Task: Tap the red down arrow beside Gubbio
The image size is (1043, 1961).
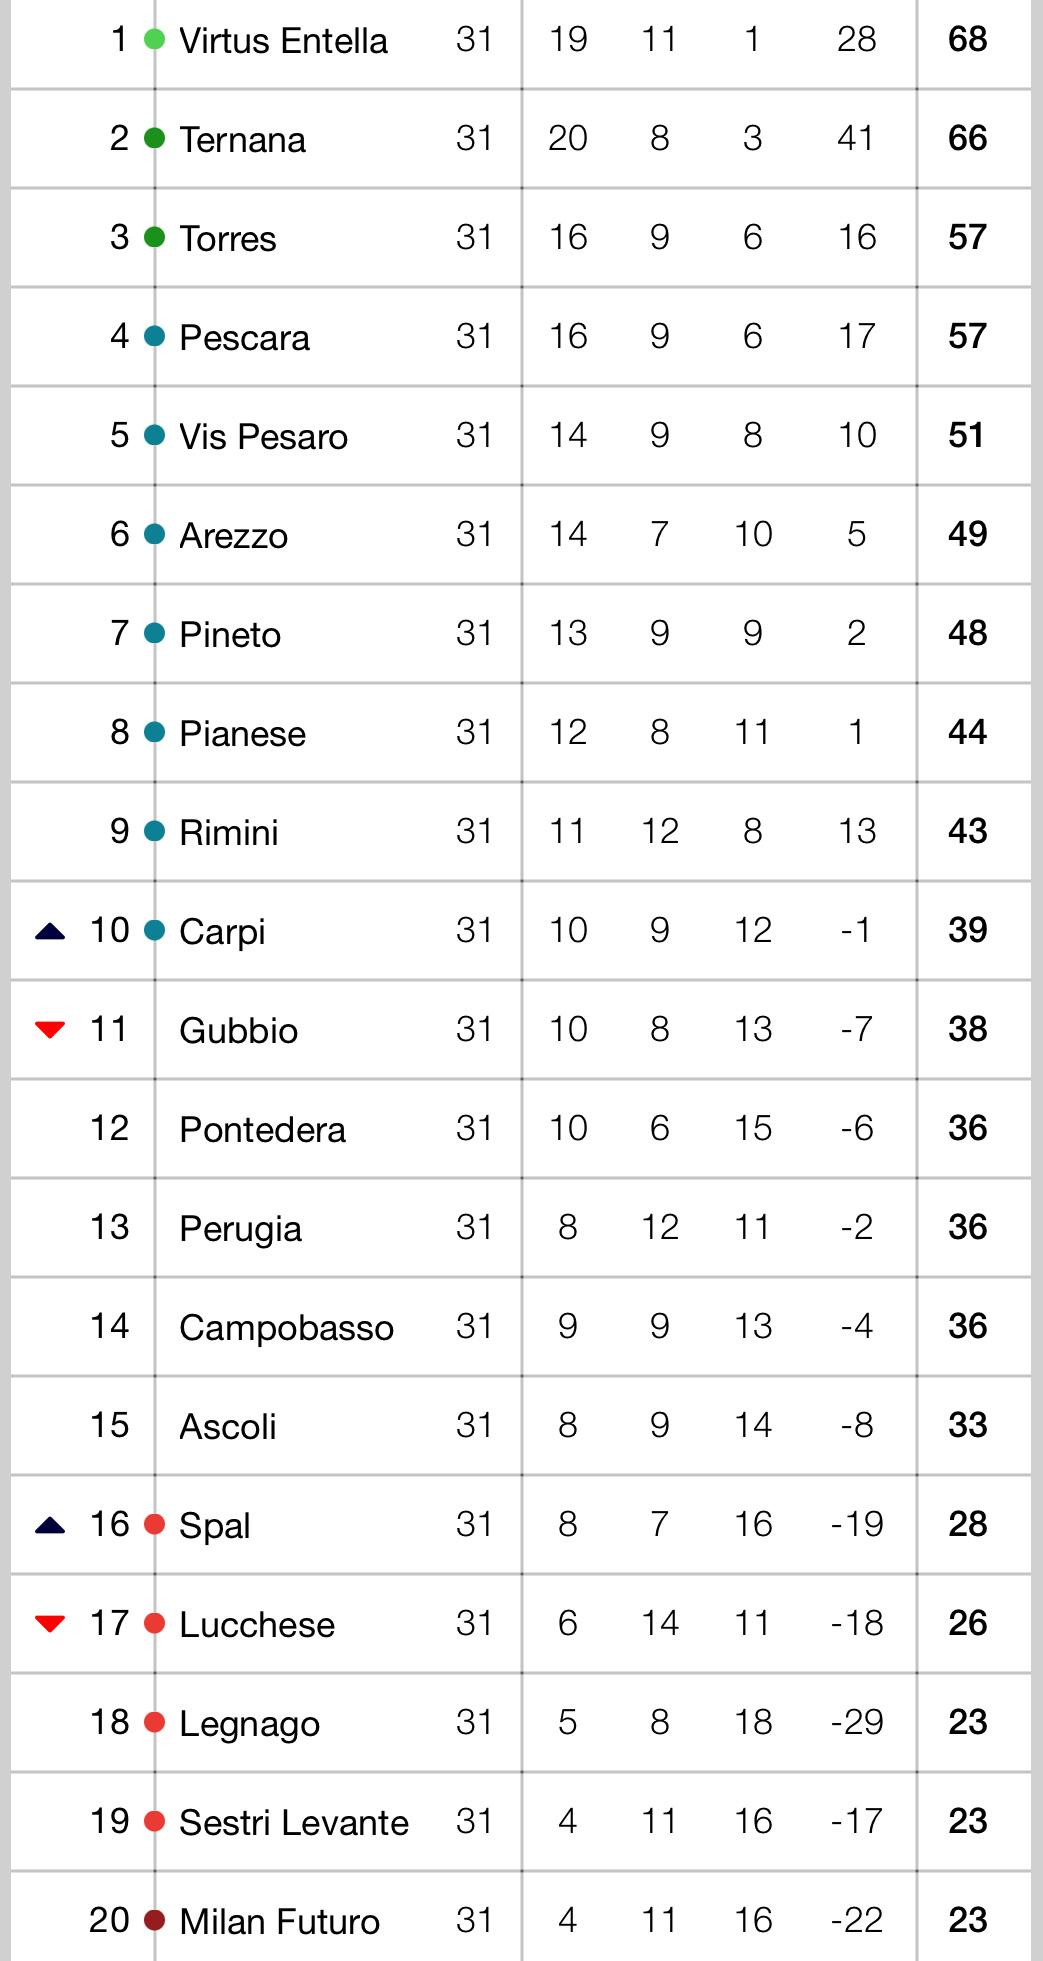Action: click(x=50, y=1029)
